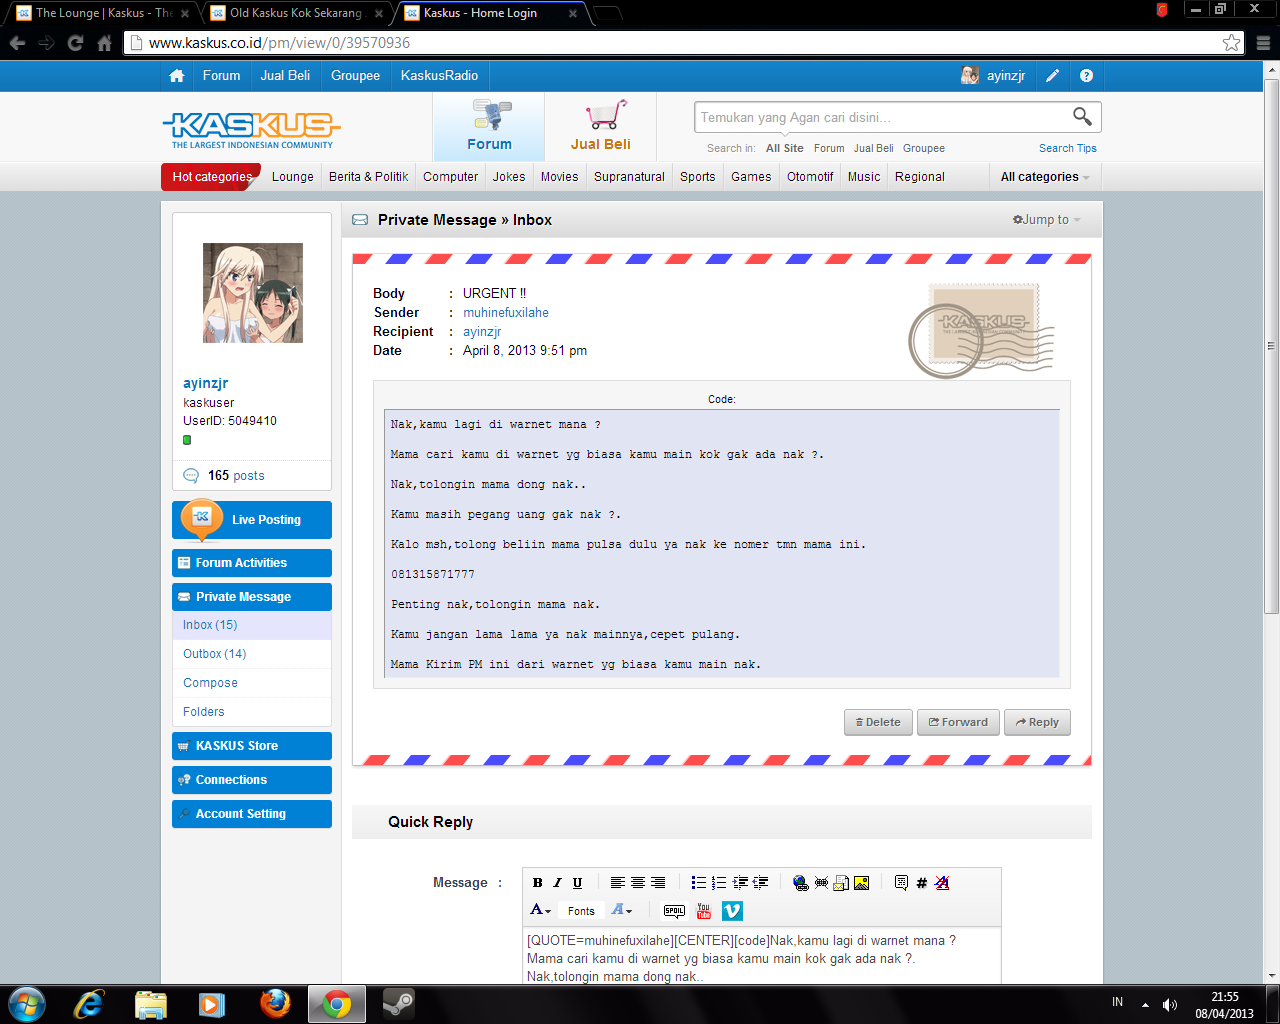Open Supranatural category

[x=629, y=177]
